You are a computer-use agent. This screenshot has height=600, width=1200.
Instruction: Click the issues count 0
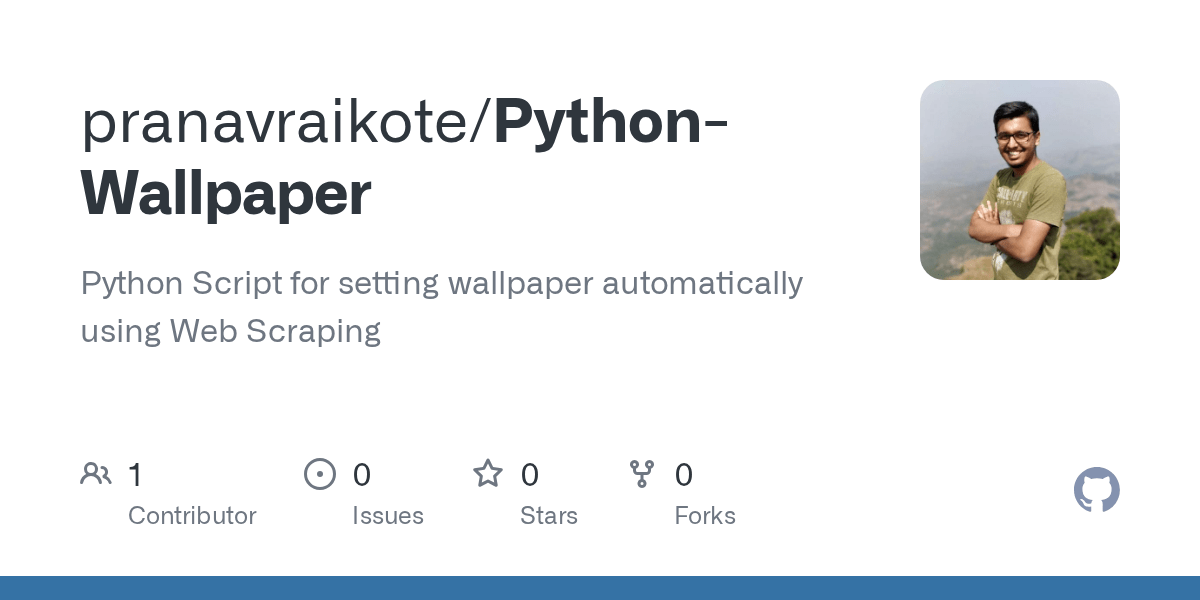point(362,475)
